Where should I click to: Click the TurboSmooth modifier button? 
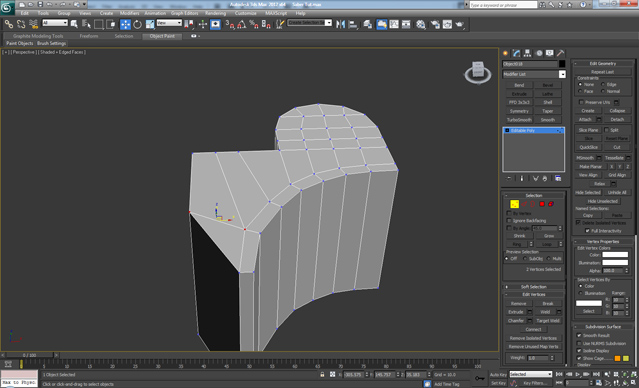[519, 120]
